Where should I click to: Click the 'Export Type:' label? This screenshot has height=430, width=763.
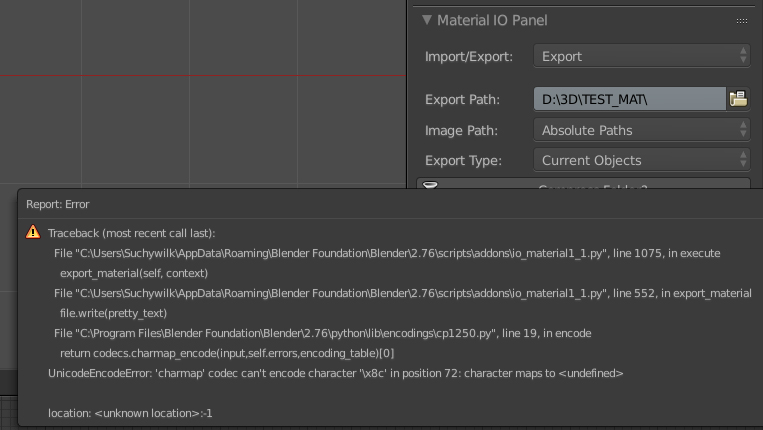pyautogui.click(x=463, y=161)
